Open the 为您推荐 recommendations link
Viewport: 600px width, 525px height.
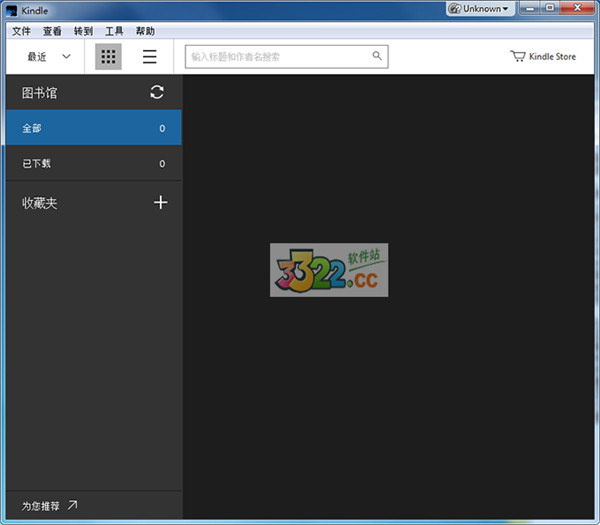pos(49,506)
